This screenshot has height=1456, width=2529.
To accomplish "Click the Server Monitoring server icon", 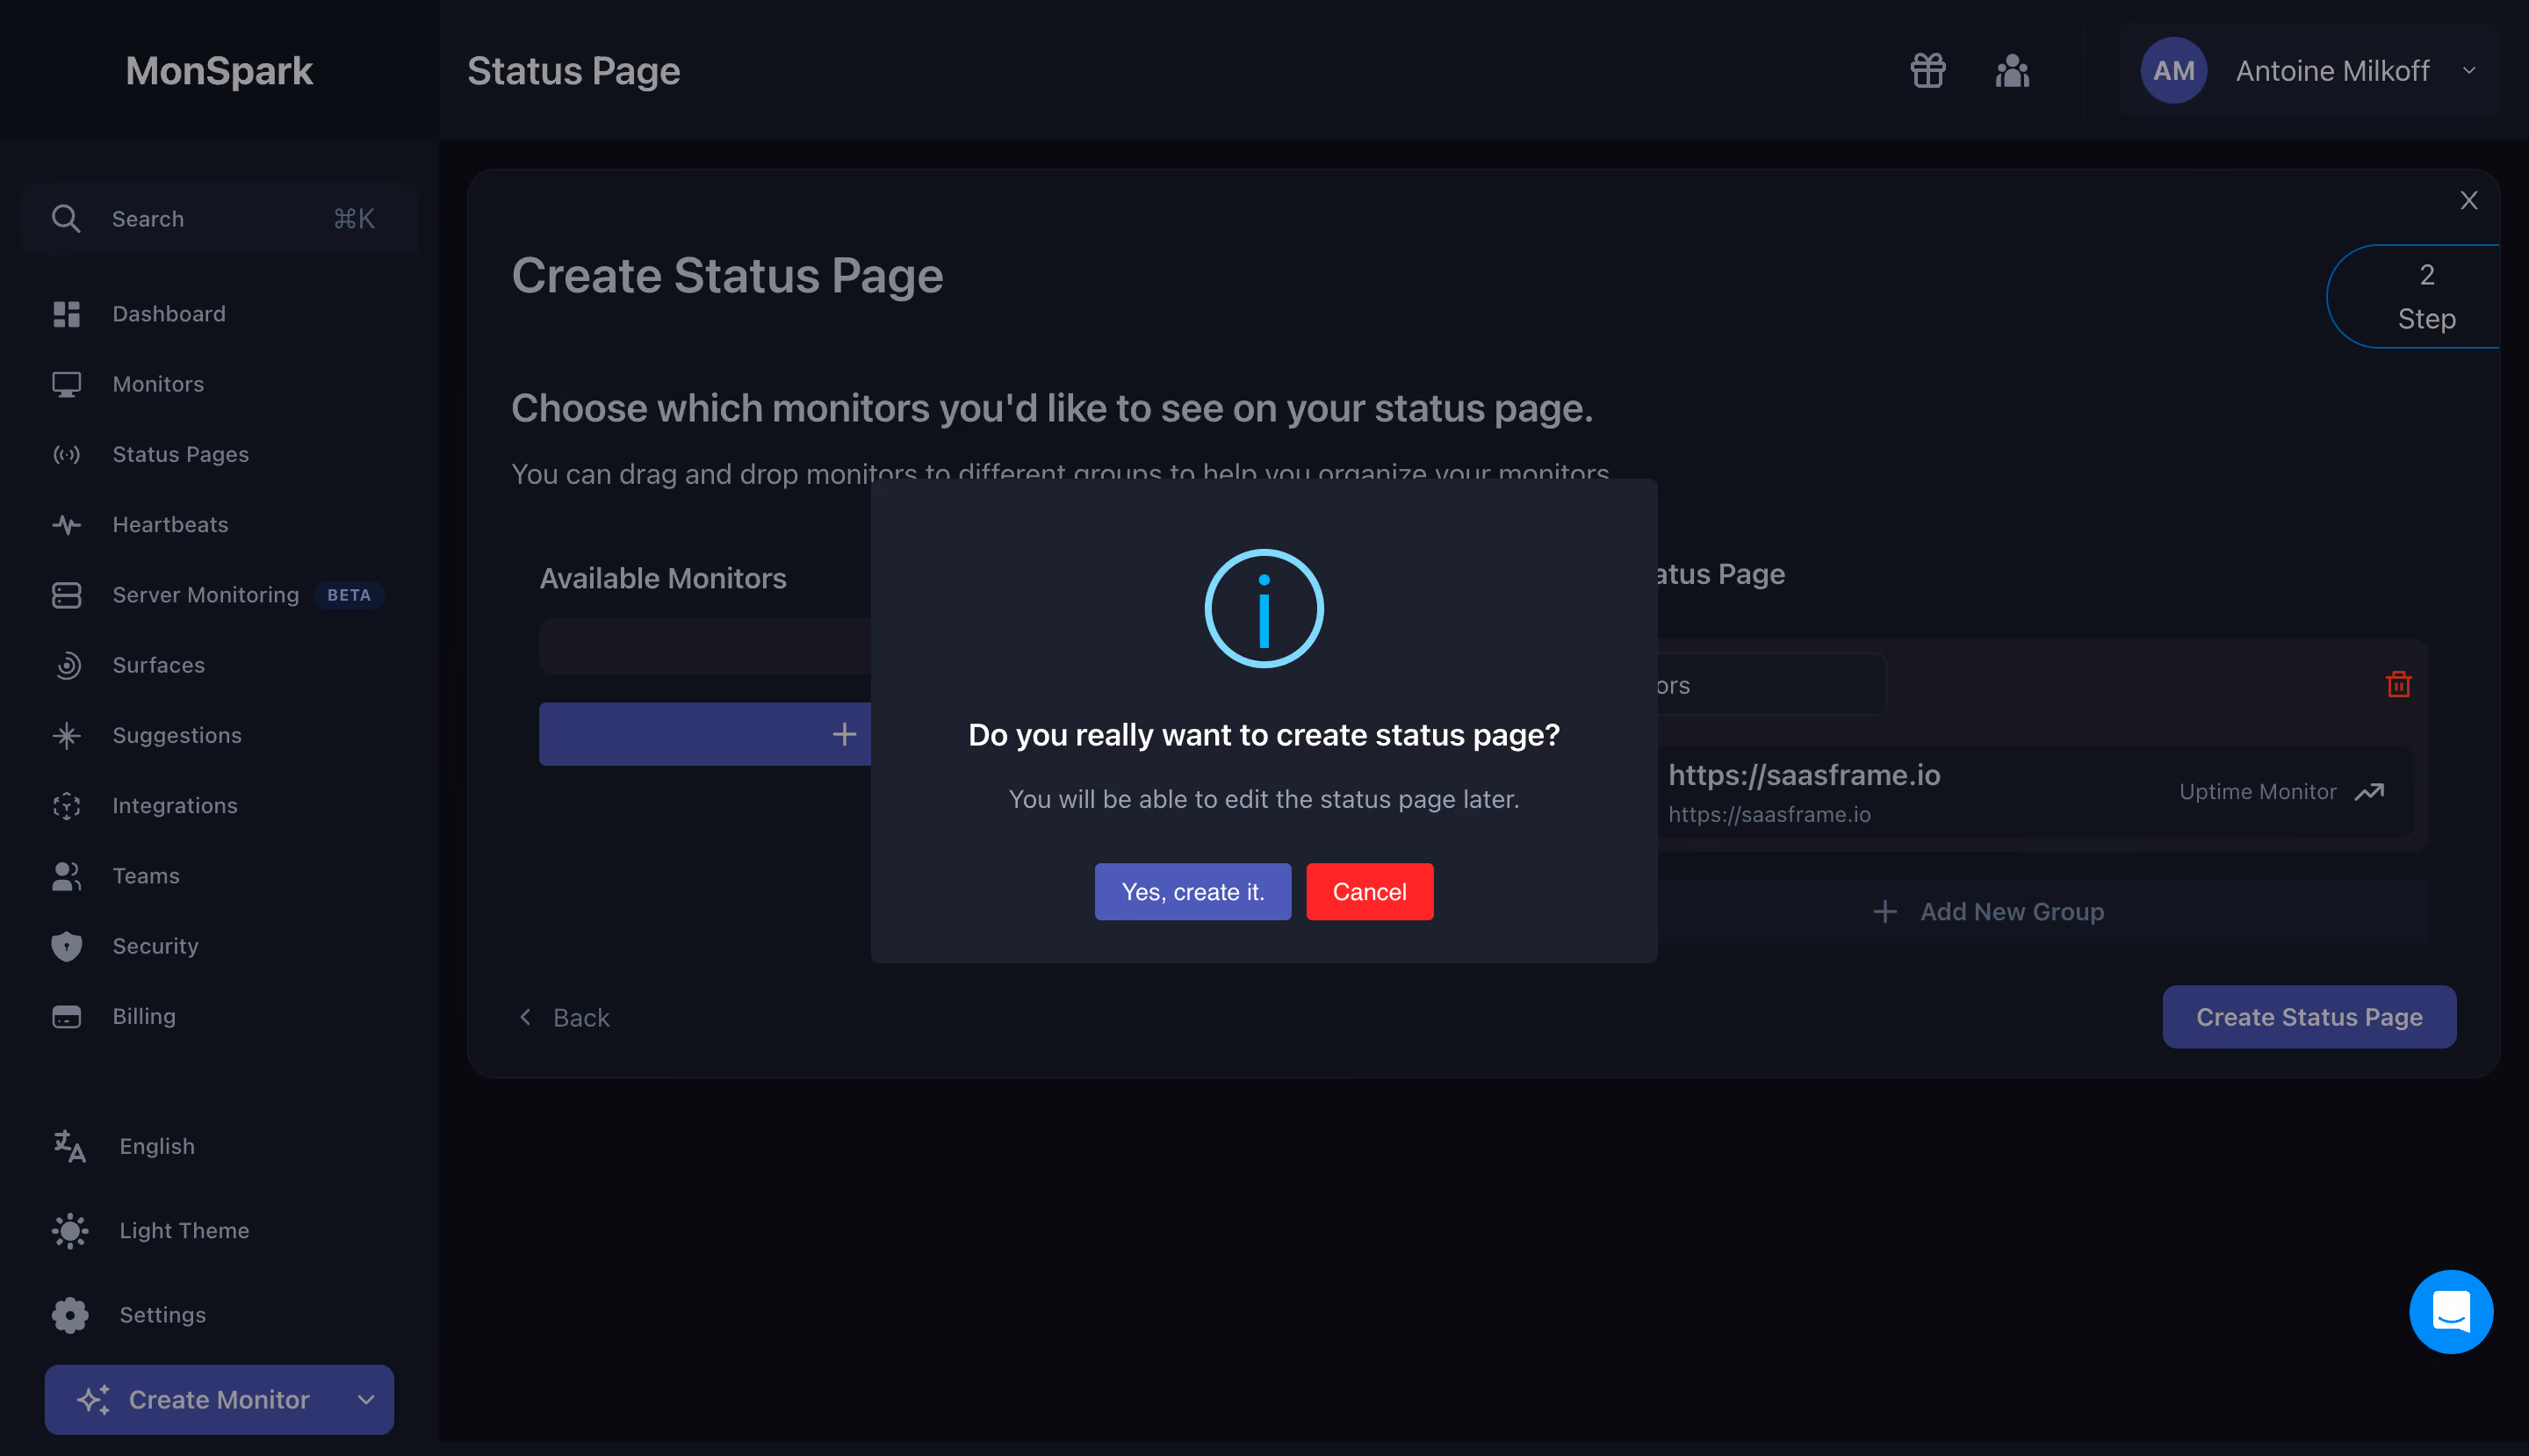I will [66, 595].
